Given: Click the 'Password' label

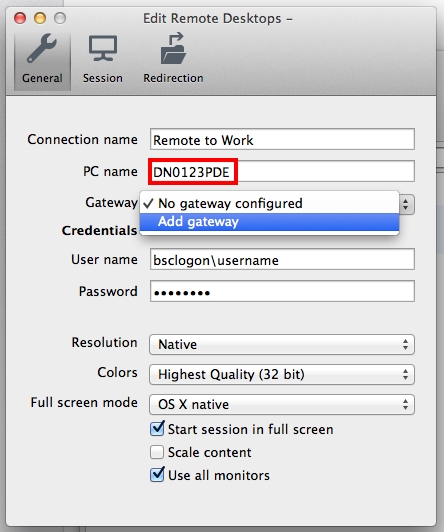Looking at the screenshot, I should coord(108,291).
